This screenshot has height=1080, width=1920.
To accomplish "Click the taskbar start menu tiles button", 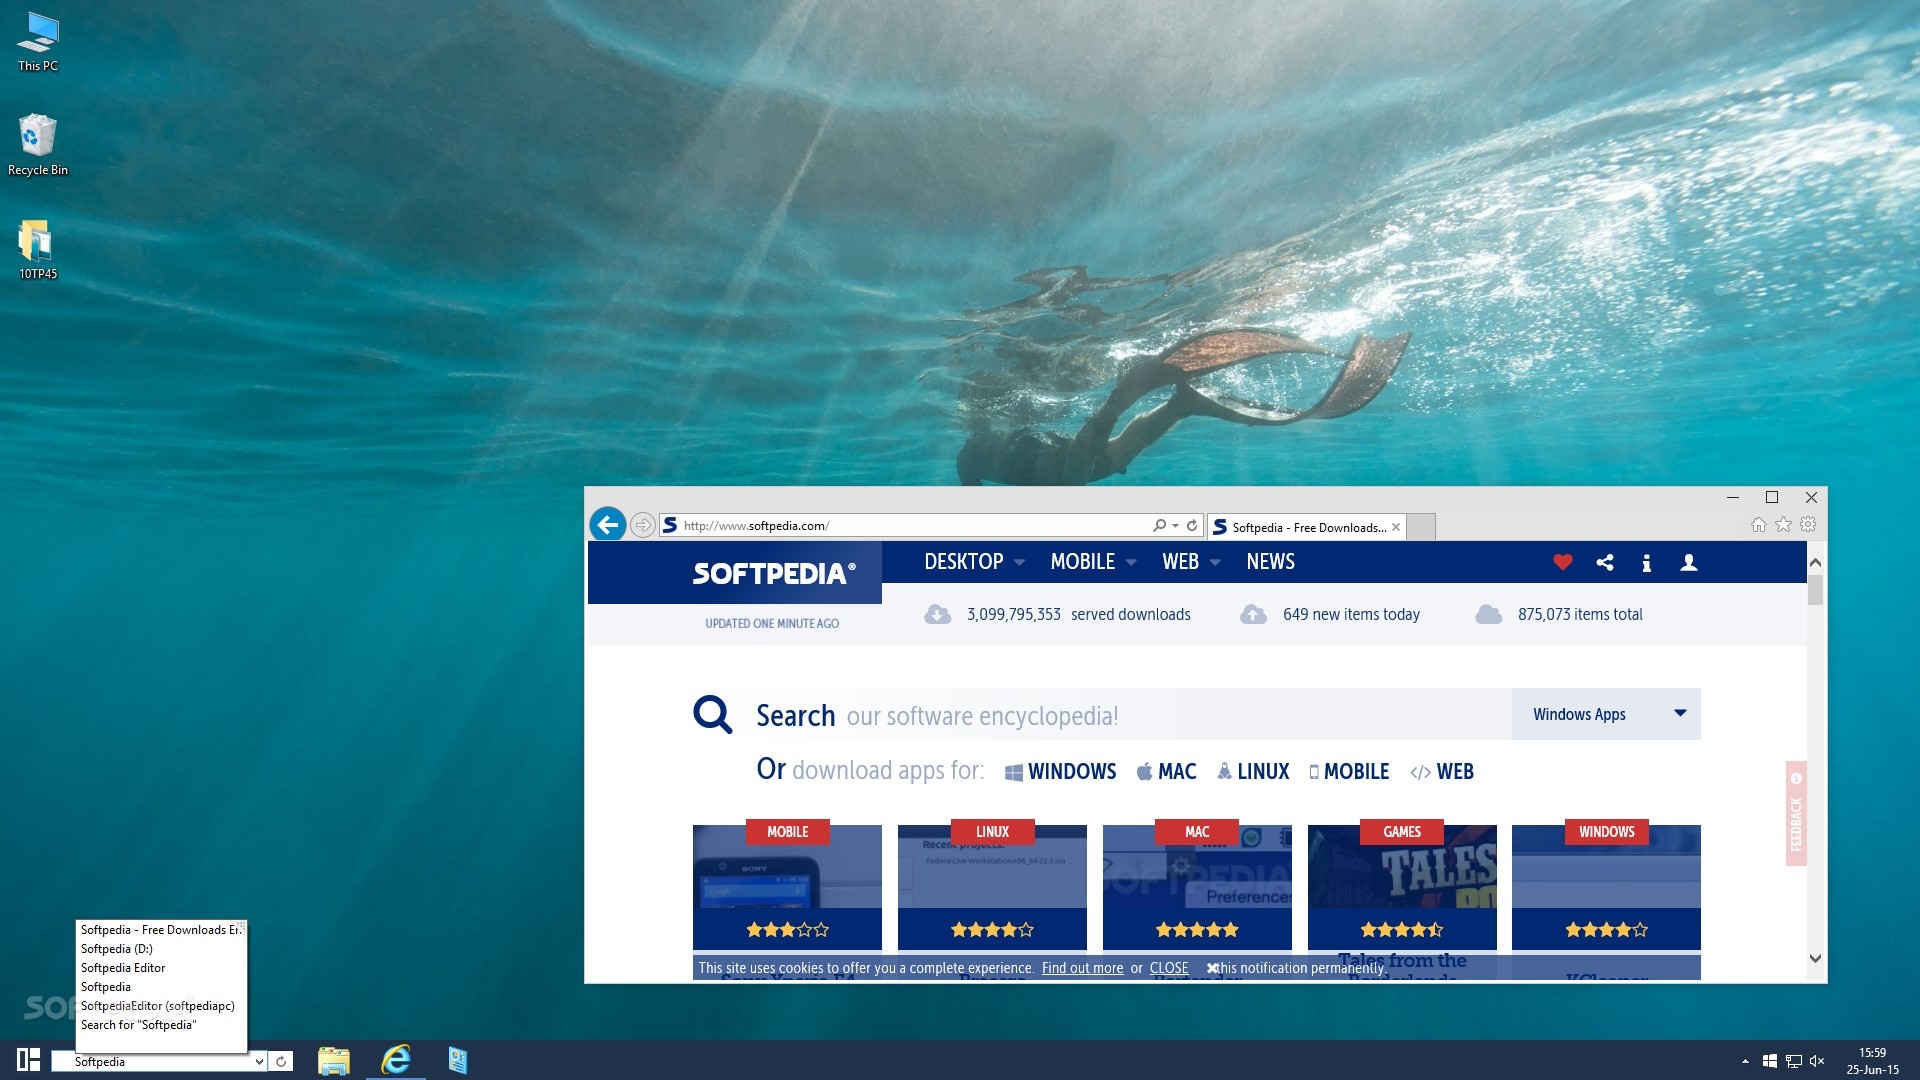I will pos(28,1060).
